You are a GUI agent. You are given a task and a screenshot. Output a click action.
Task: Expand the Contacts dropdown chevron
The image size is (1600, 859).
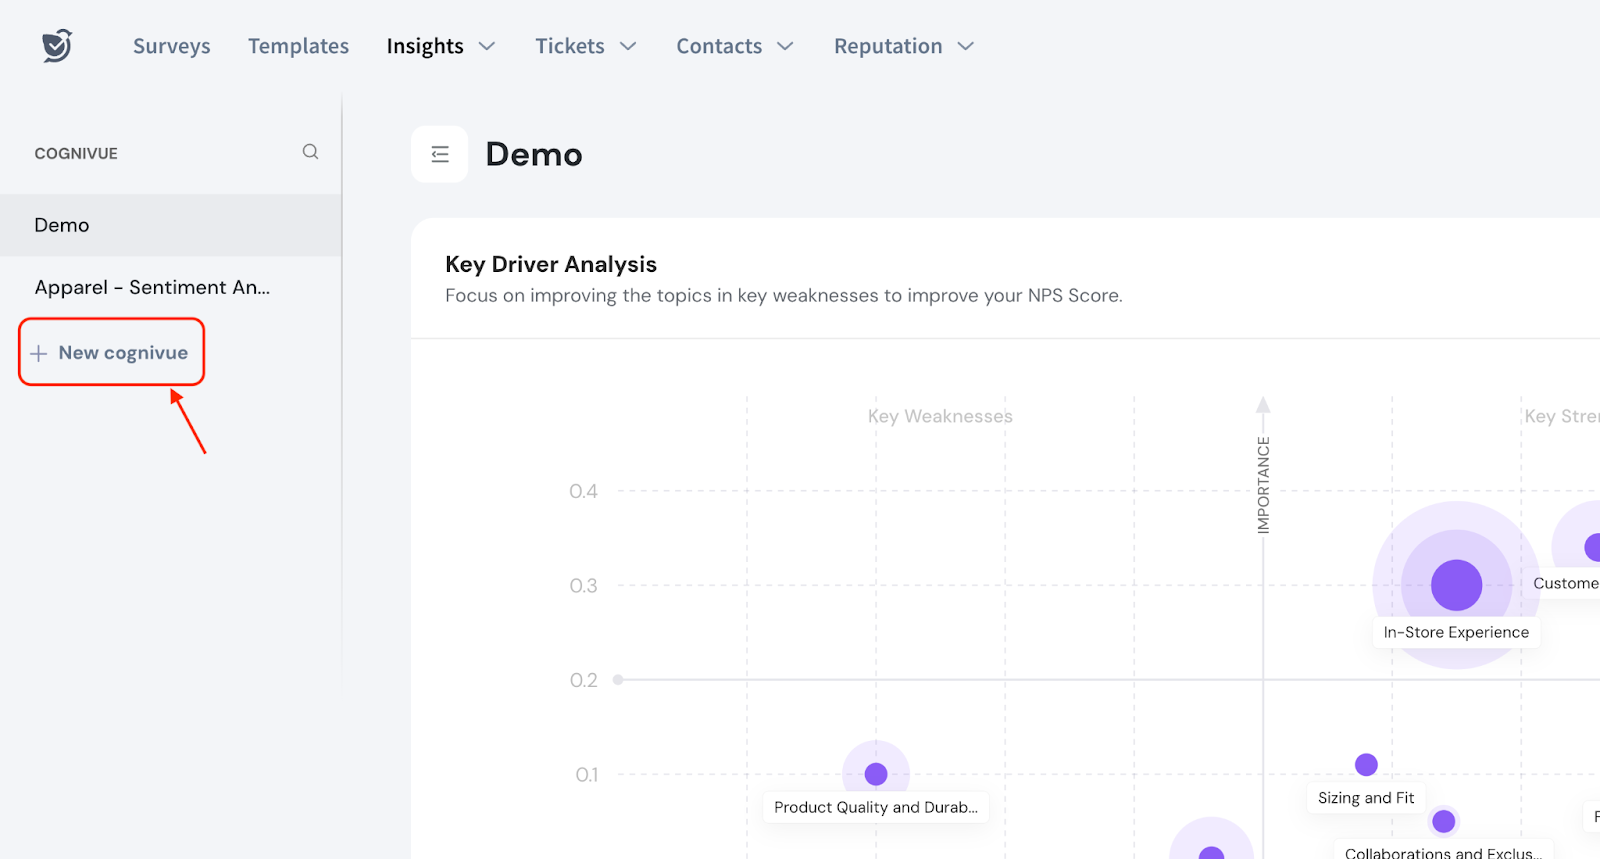[785, 46]
